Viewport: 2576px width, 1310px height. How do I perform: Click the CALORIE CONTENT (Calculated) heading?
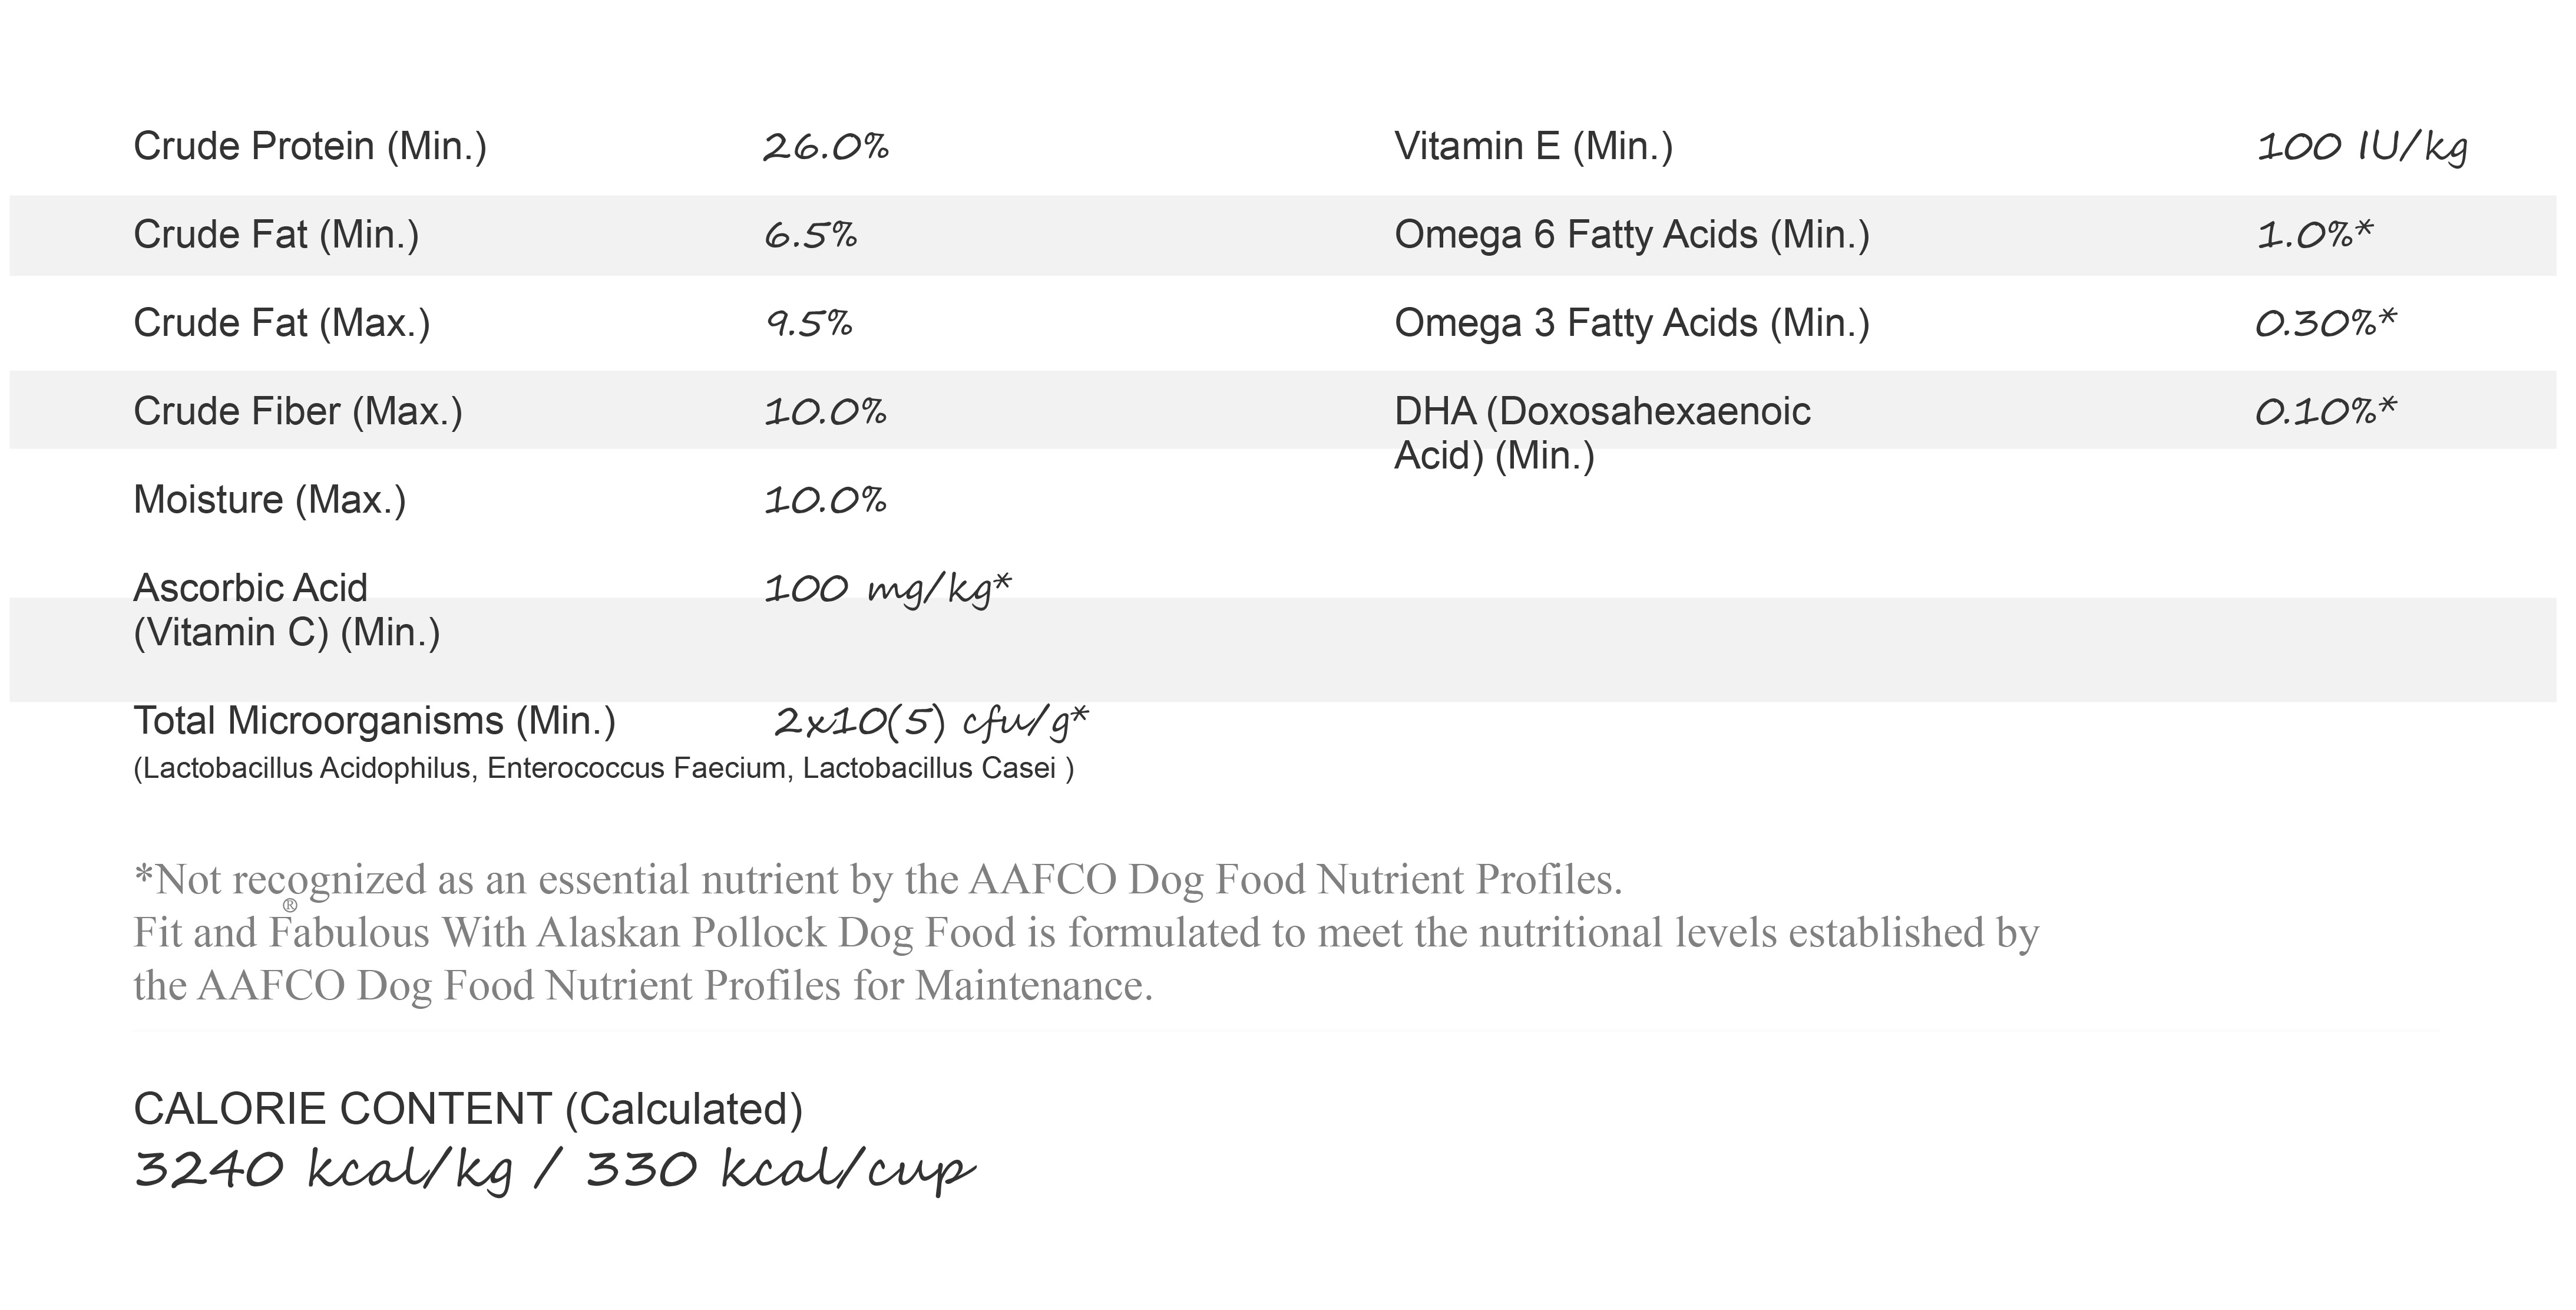coord(468,1109)
